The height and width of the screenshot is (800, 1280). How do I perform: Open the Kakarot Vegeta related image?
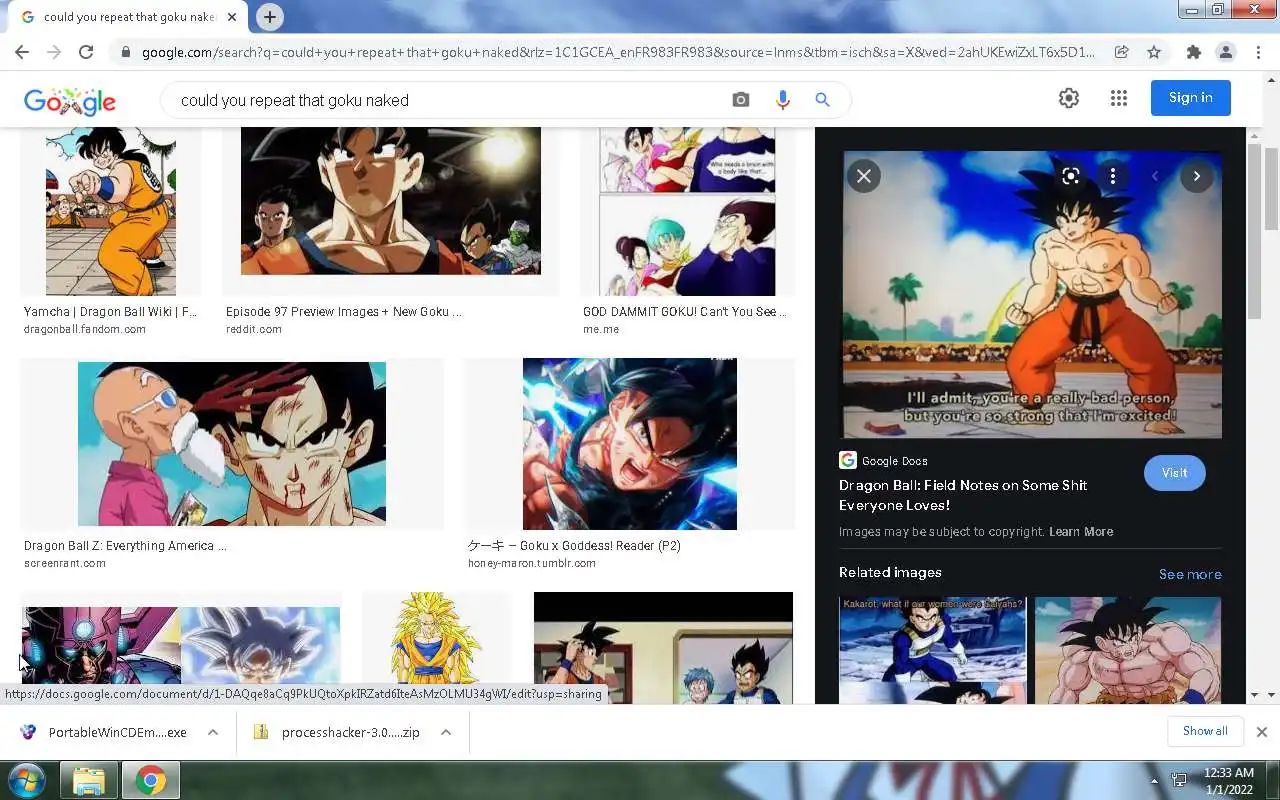[x=932, y=650]
